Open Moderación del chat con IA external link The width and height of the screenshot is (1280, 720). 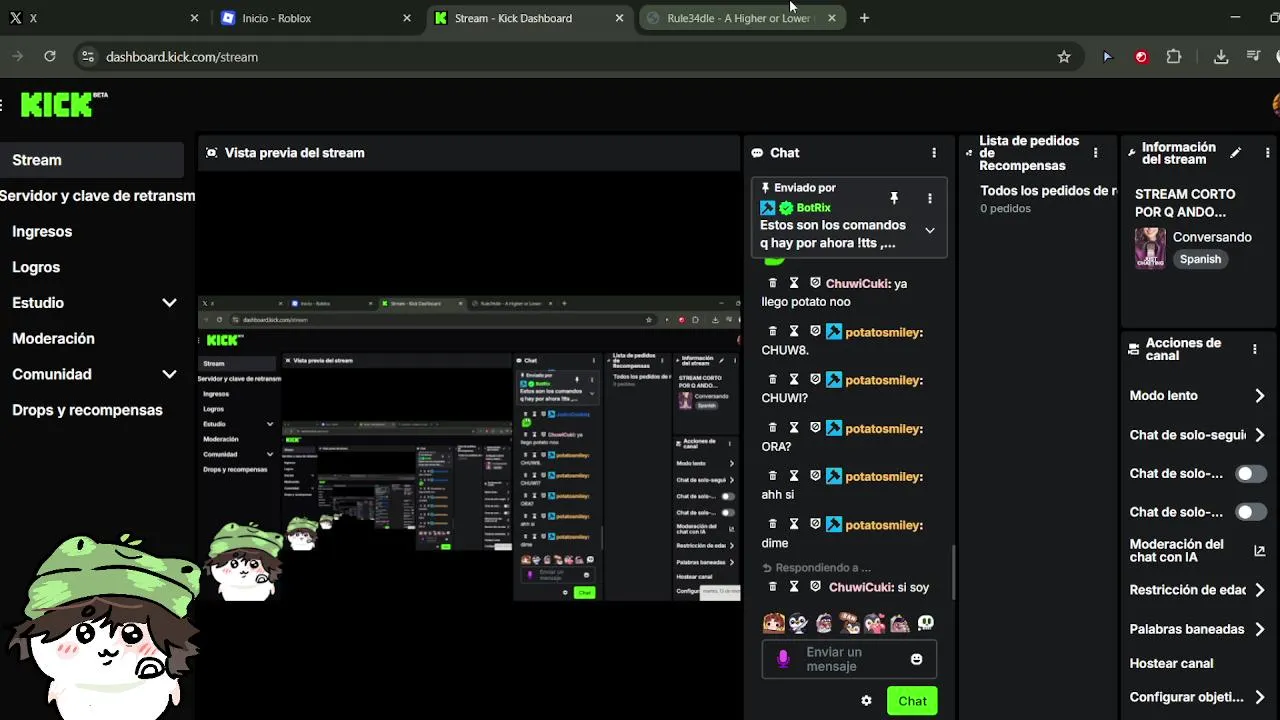[x=1259, y=551]
